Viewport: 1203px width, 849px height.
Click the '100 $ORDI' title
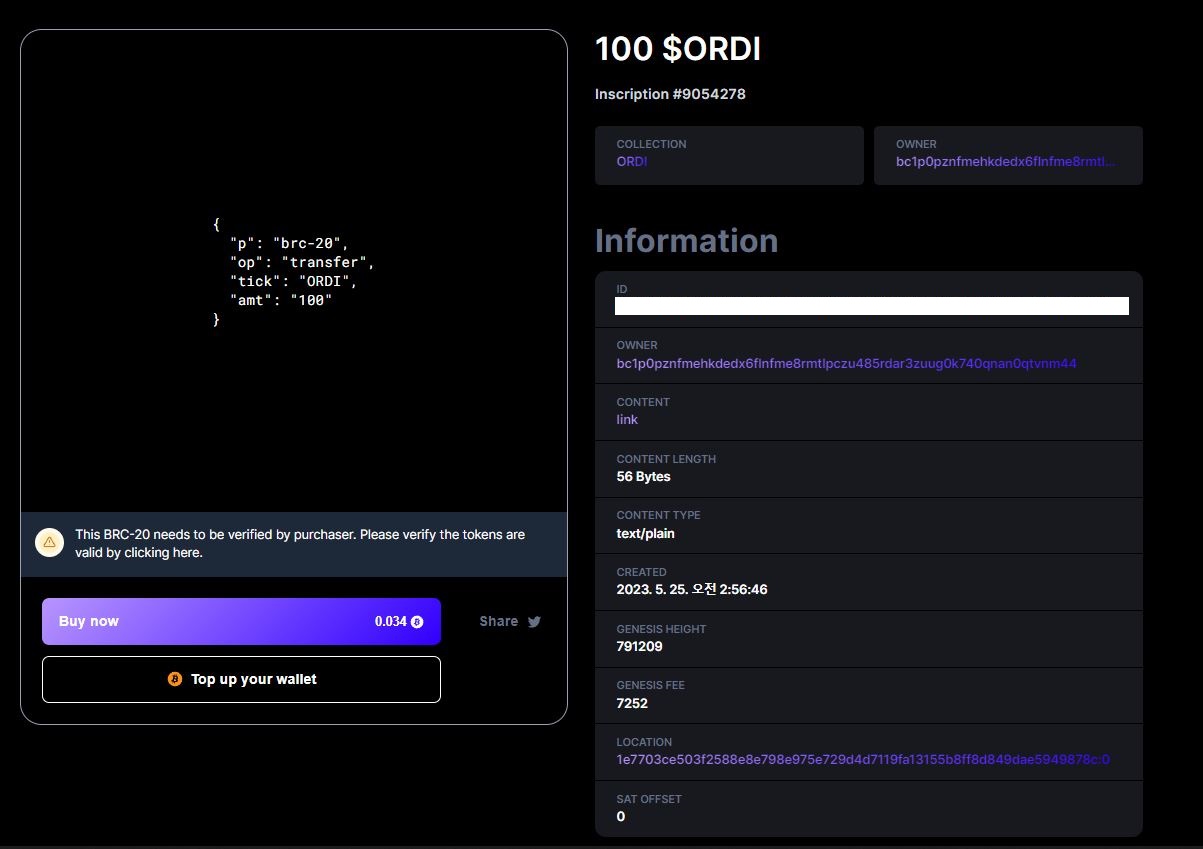[x=678, y=49]
